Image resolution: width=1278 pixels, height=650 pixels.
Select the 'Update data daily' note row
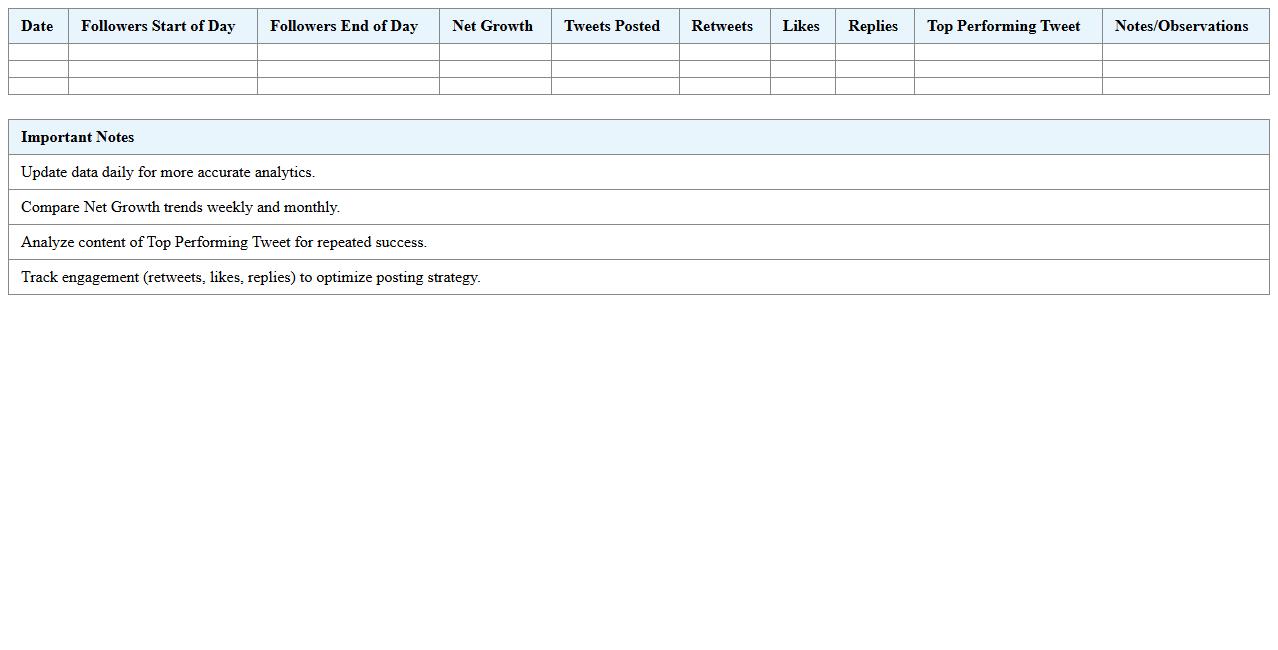click(x=168, y=172)
